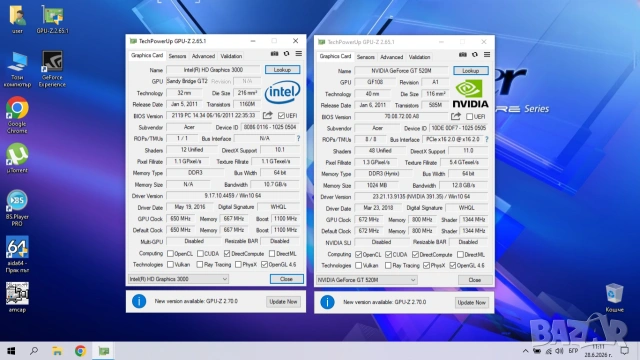Click the Name field Intel(R) HD Graphics 3000
Viewport: 640px width, 360px height.
[213, 70]
